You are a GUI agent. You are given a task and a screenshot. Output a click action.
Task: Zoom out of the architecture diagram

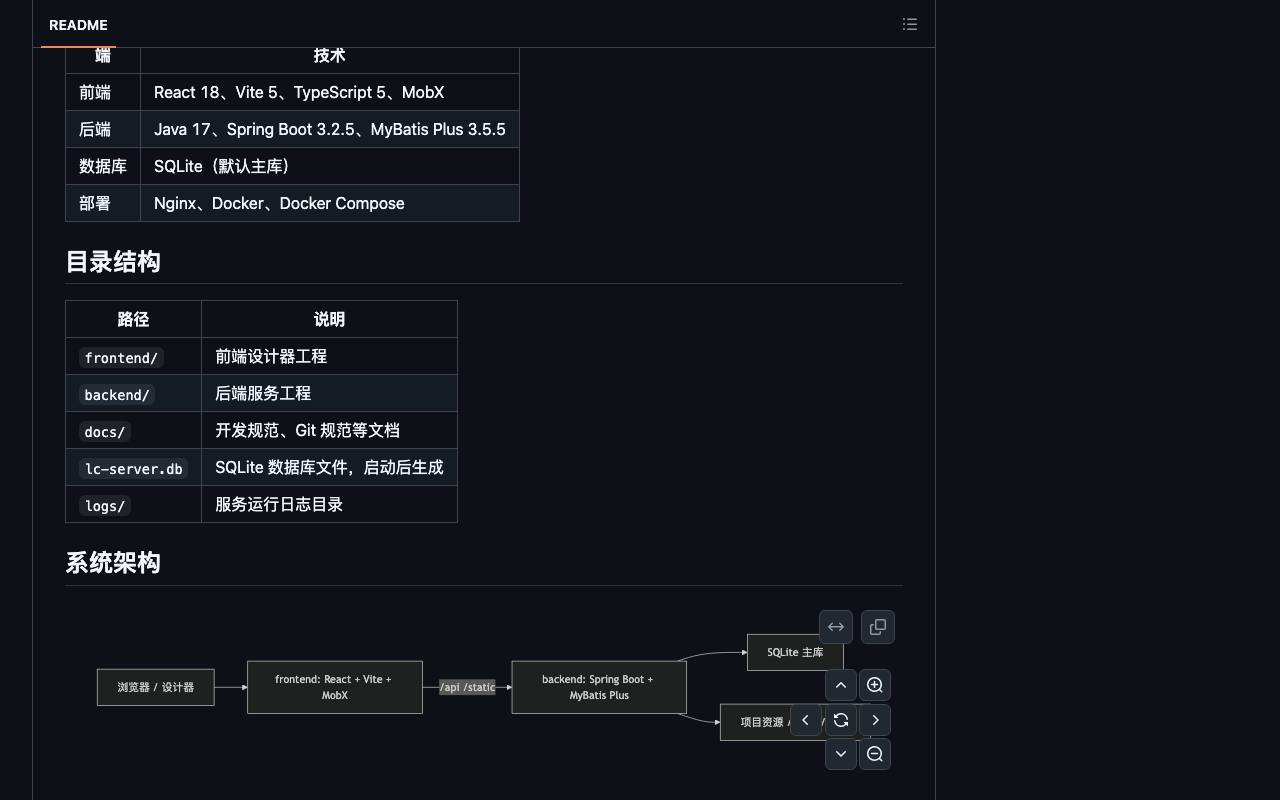click(x=875, y=754)
